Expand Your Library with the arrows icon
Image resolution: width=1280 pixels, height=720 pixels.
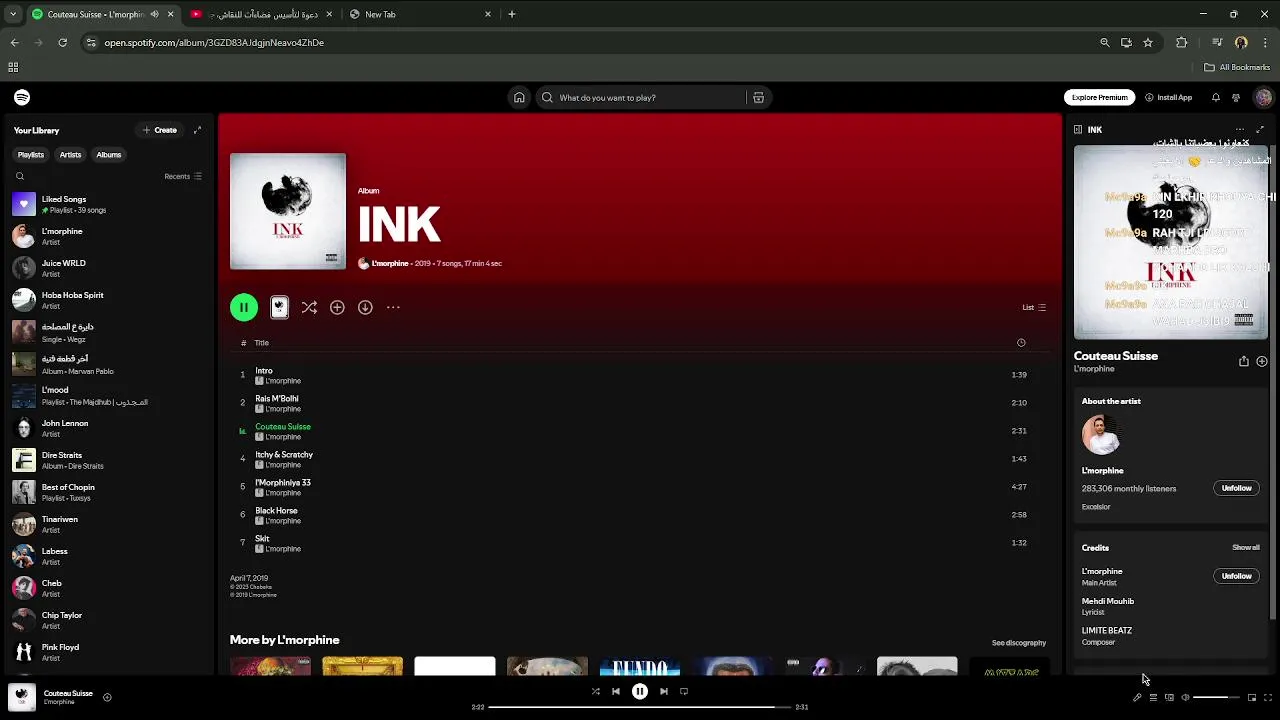point(197,130)
